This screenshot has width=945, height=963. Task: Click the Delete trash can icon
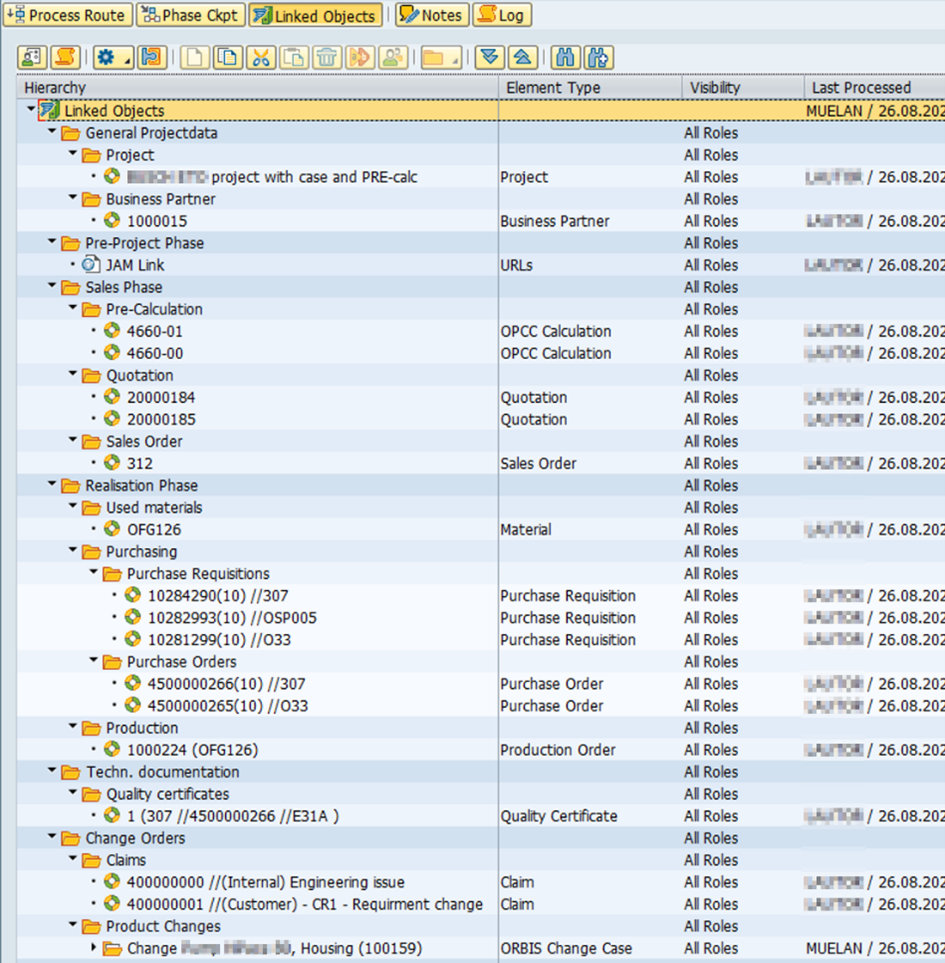pos(327,57)
